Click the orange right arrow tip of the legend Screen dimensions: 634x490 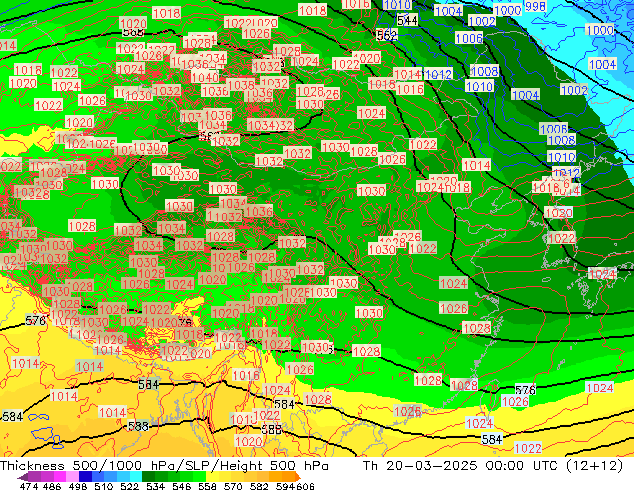coord(298,476)
